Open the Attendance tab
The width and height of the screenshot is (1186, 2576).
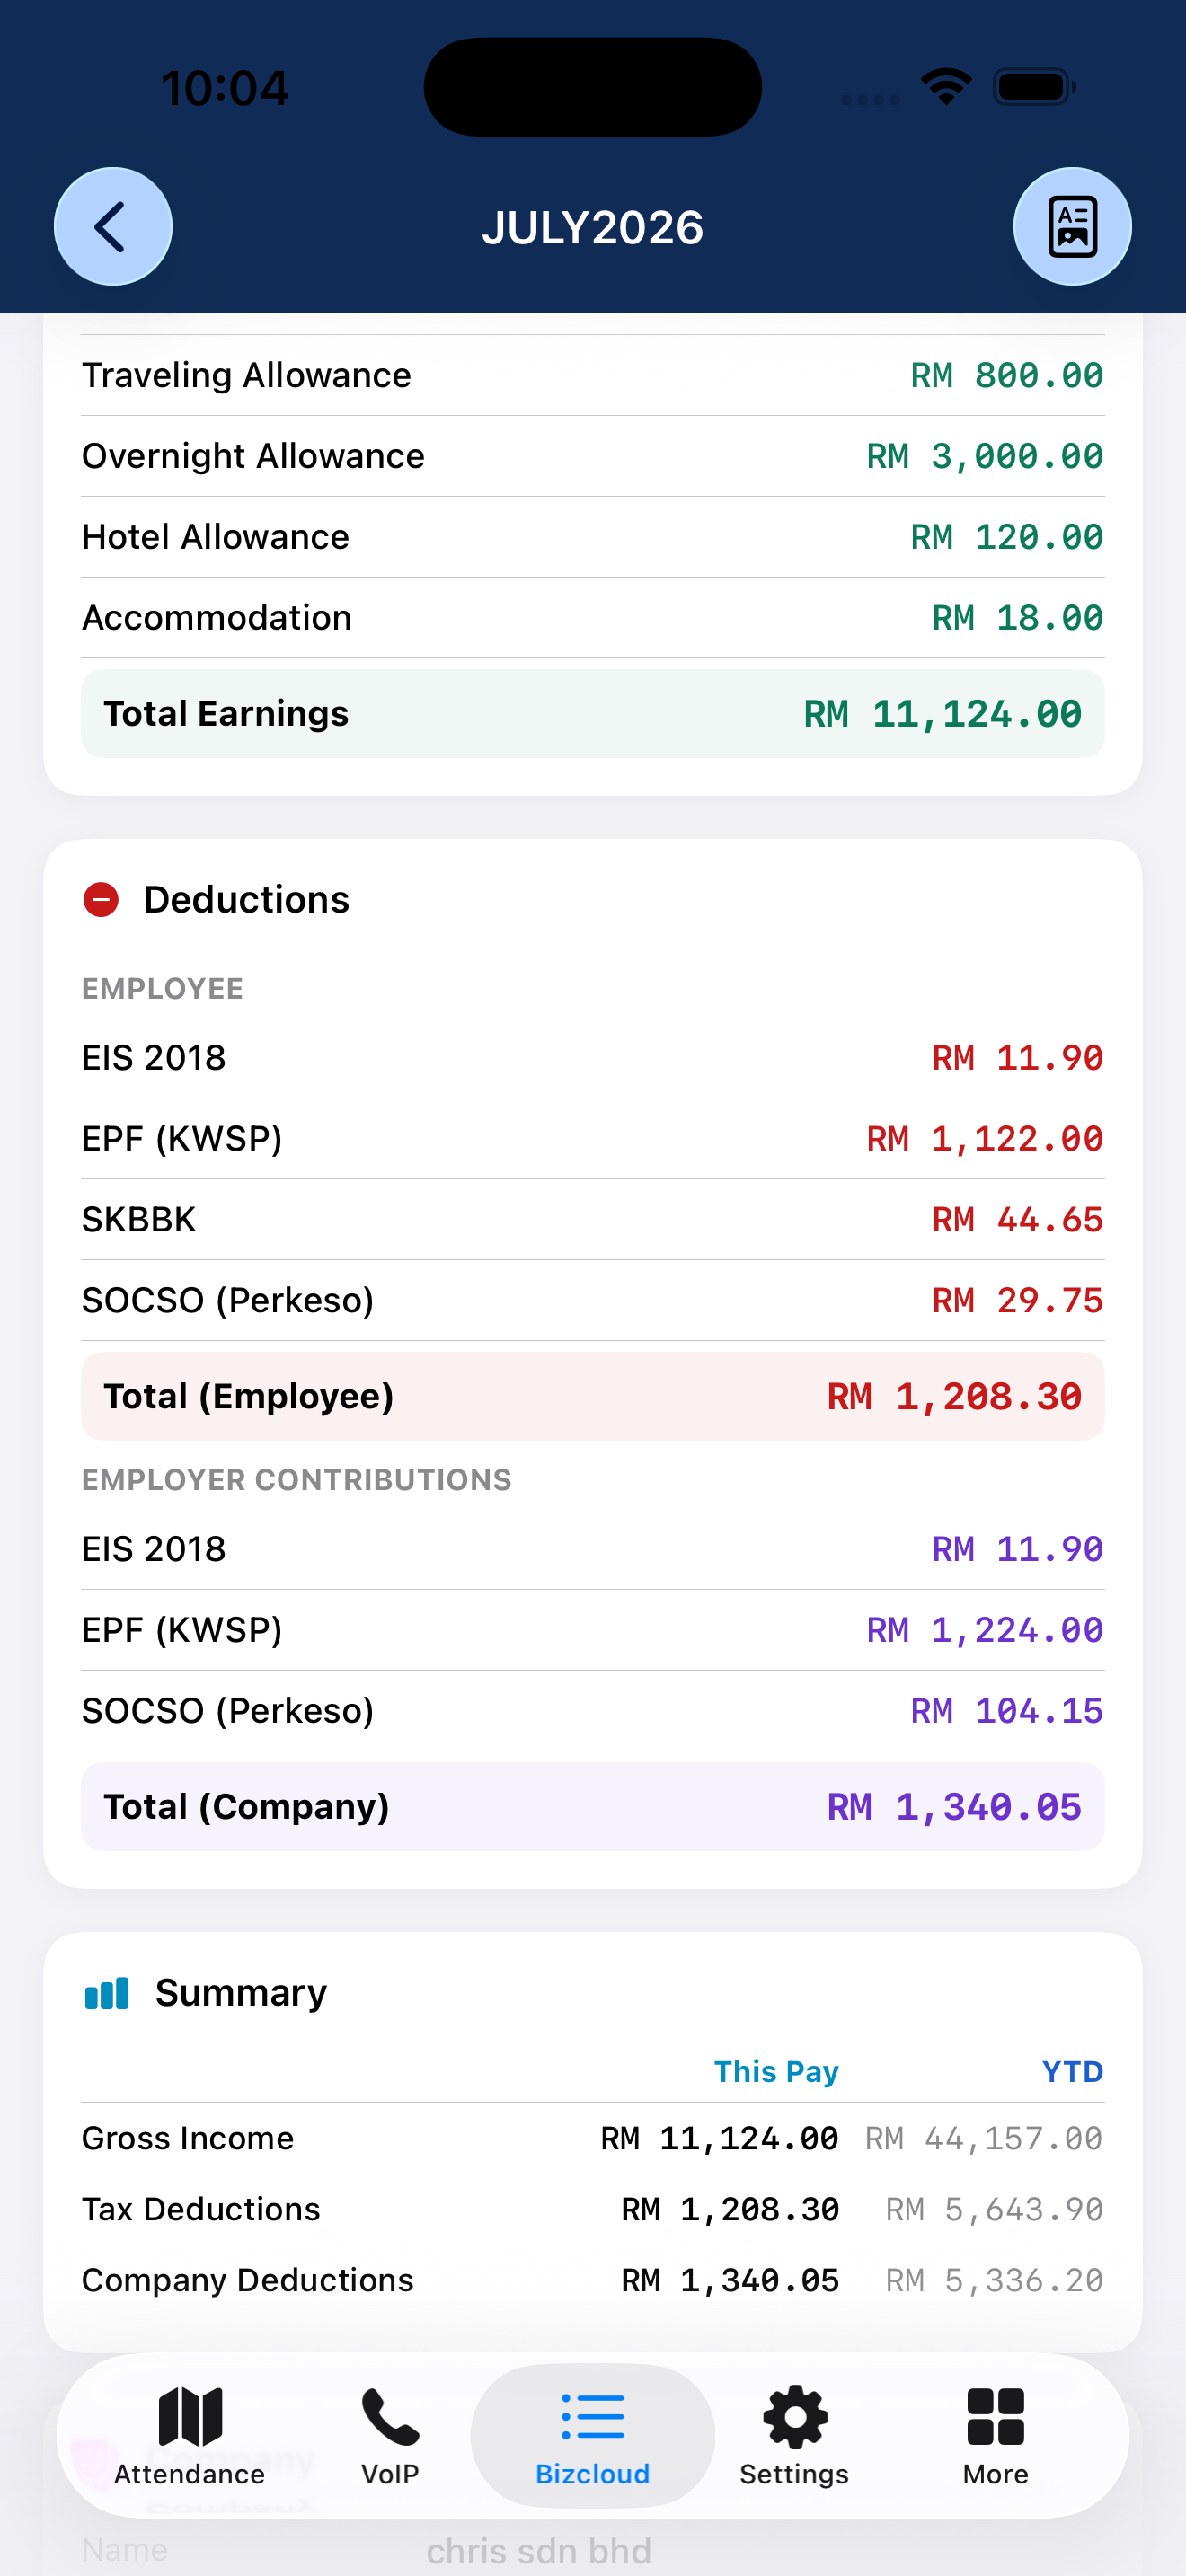coord(190,2436)
